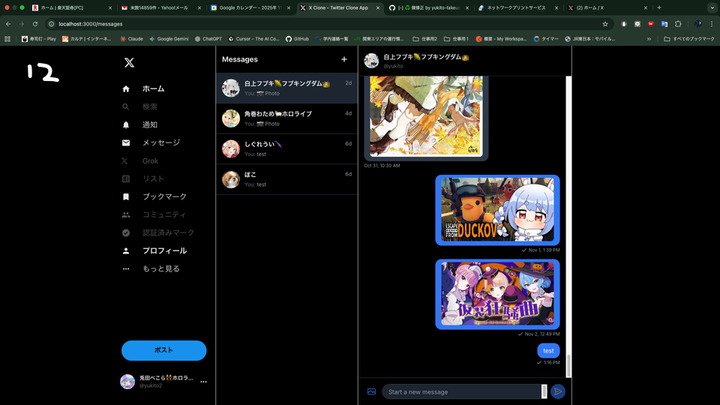Open the Halloween 仮装狂騒曲 image message
Screen dimensions: 720x405
tap(497, 294)
